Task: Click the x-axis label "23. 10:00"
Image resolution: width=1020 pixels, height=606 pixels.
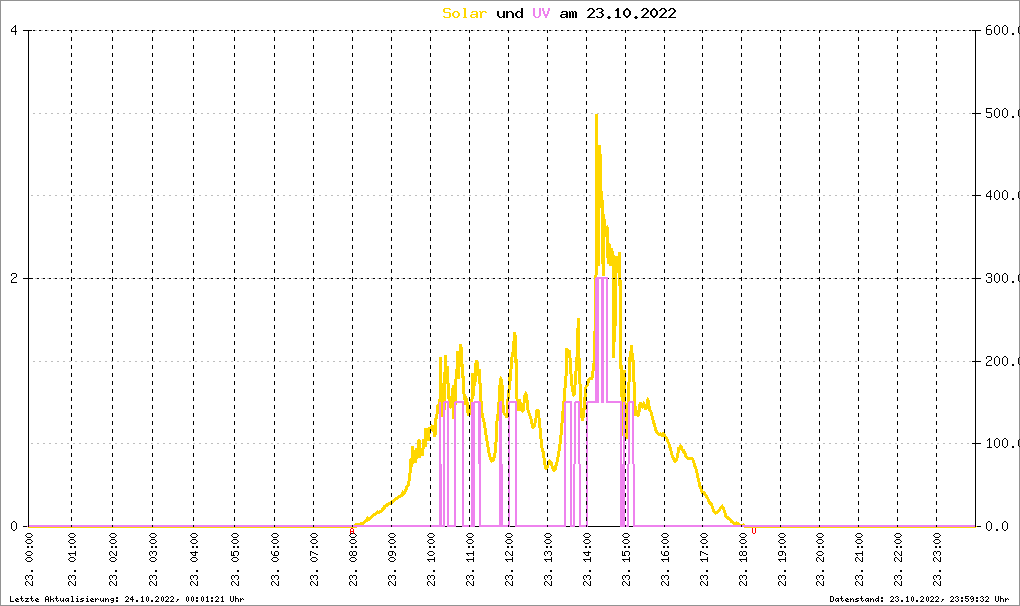Action: (431, 560)
